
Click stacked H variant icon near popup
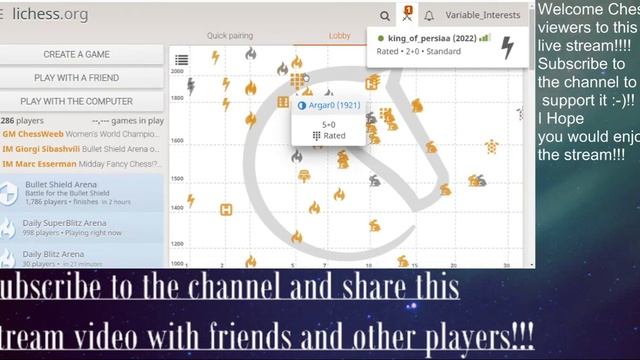(x=372, y=82)
